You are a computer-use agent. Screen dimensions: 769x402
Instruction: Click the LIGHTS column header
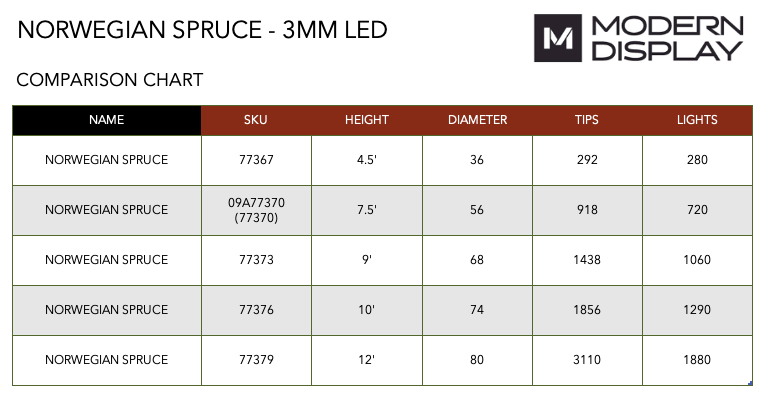(697, 120)
